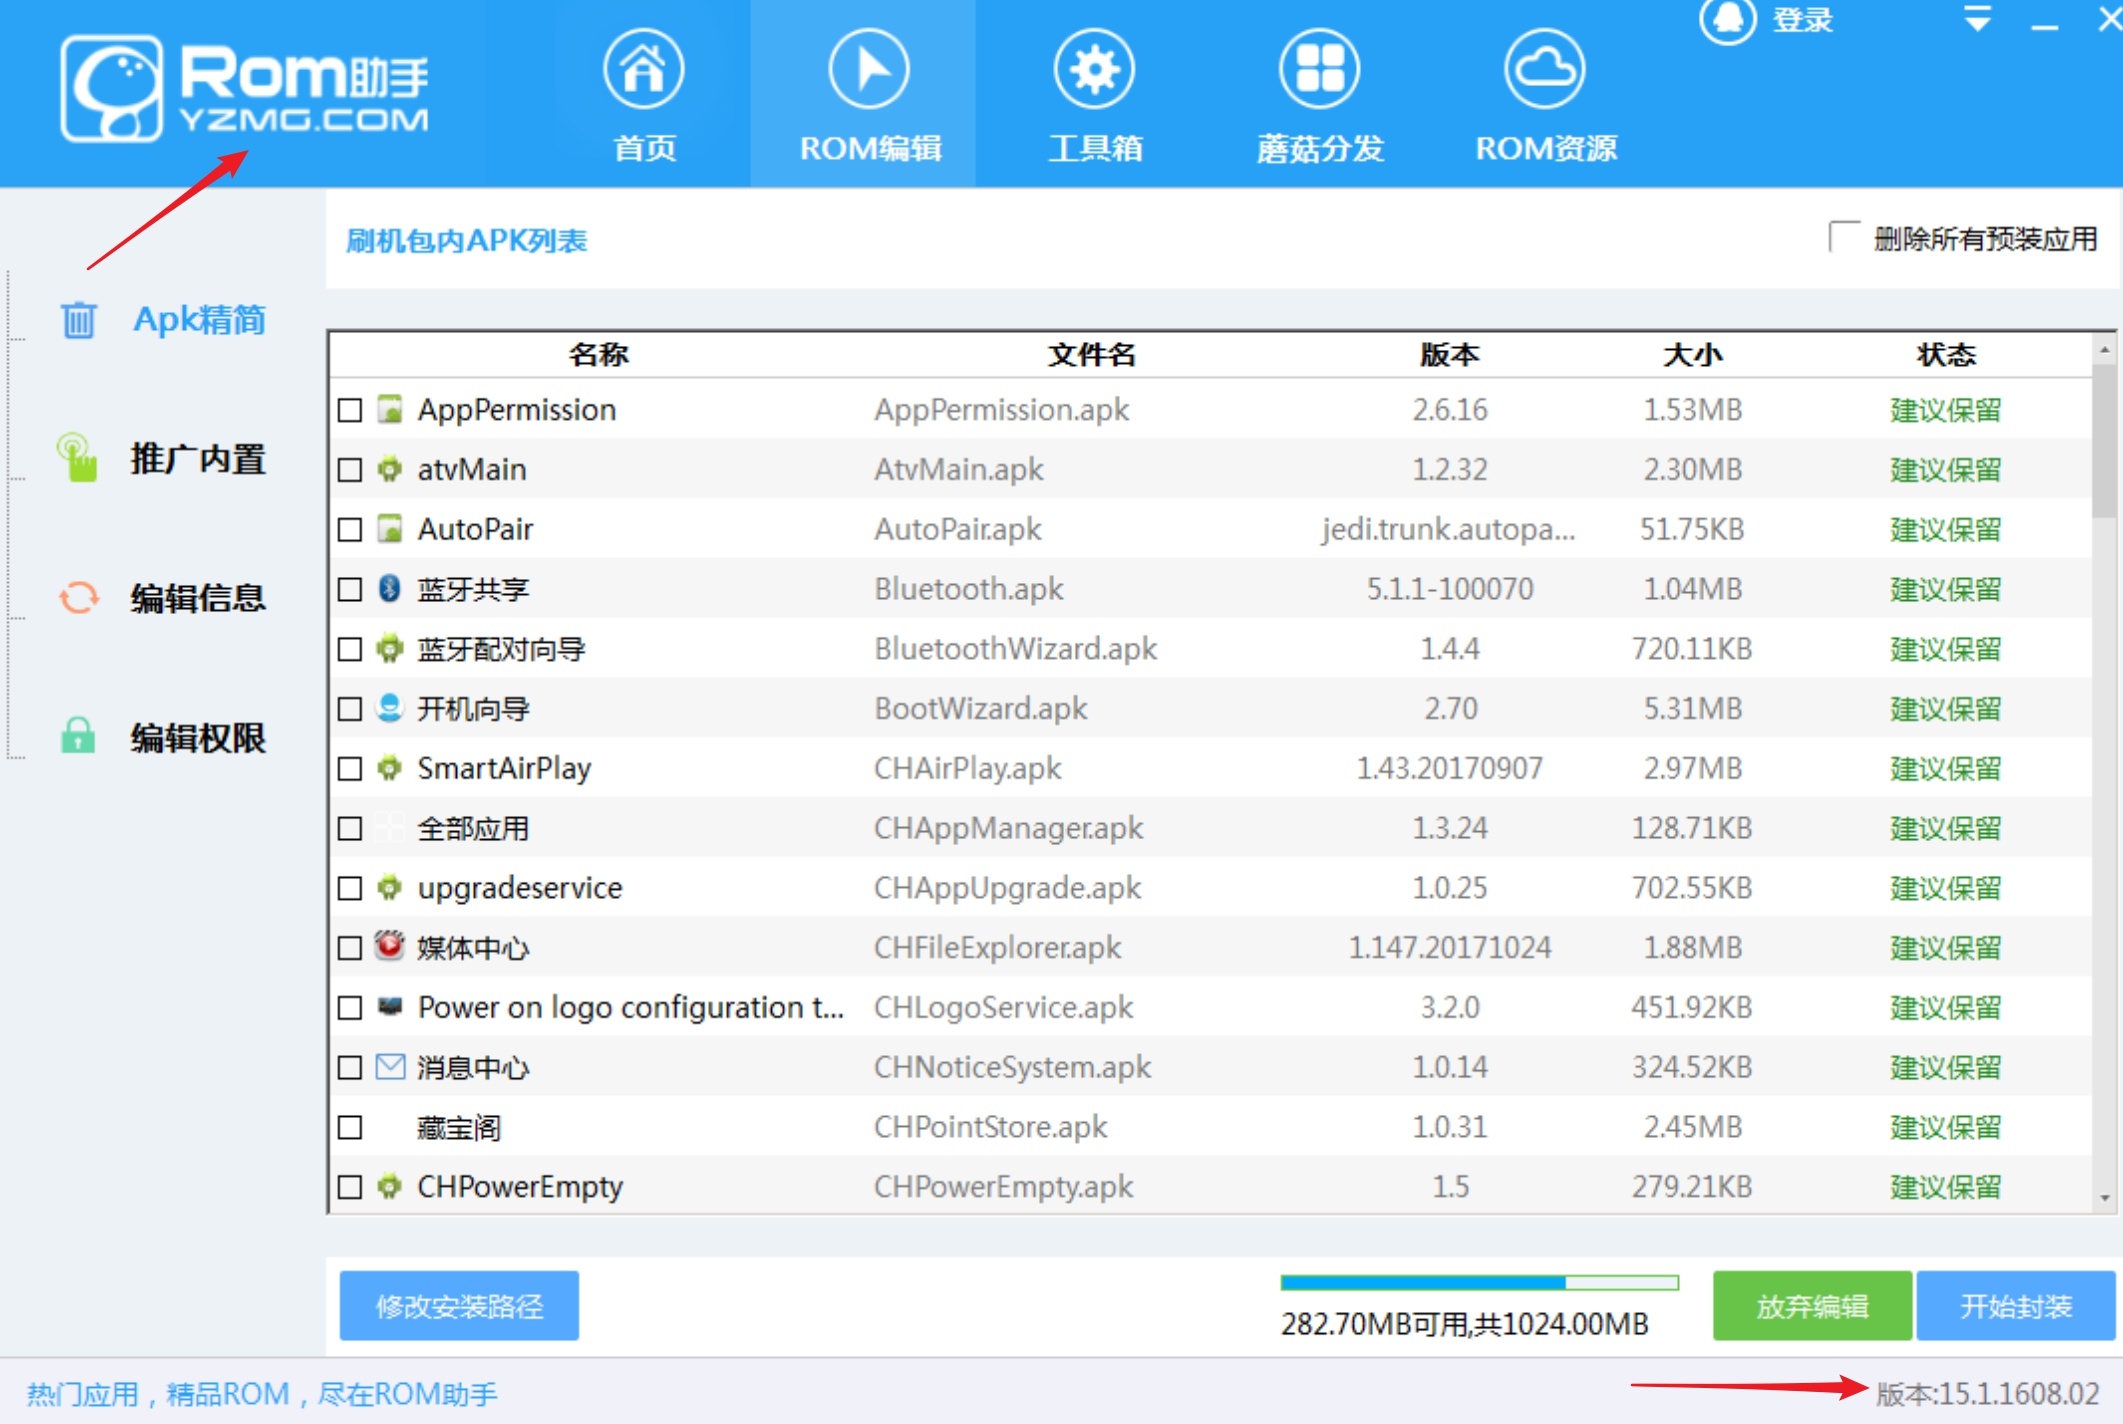Click the atvMain android icon

click(x=390, y=469)
